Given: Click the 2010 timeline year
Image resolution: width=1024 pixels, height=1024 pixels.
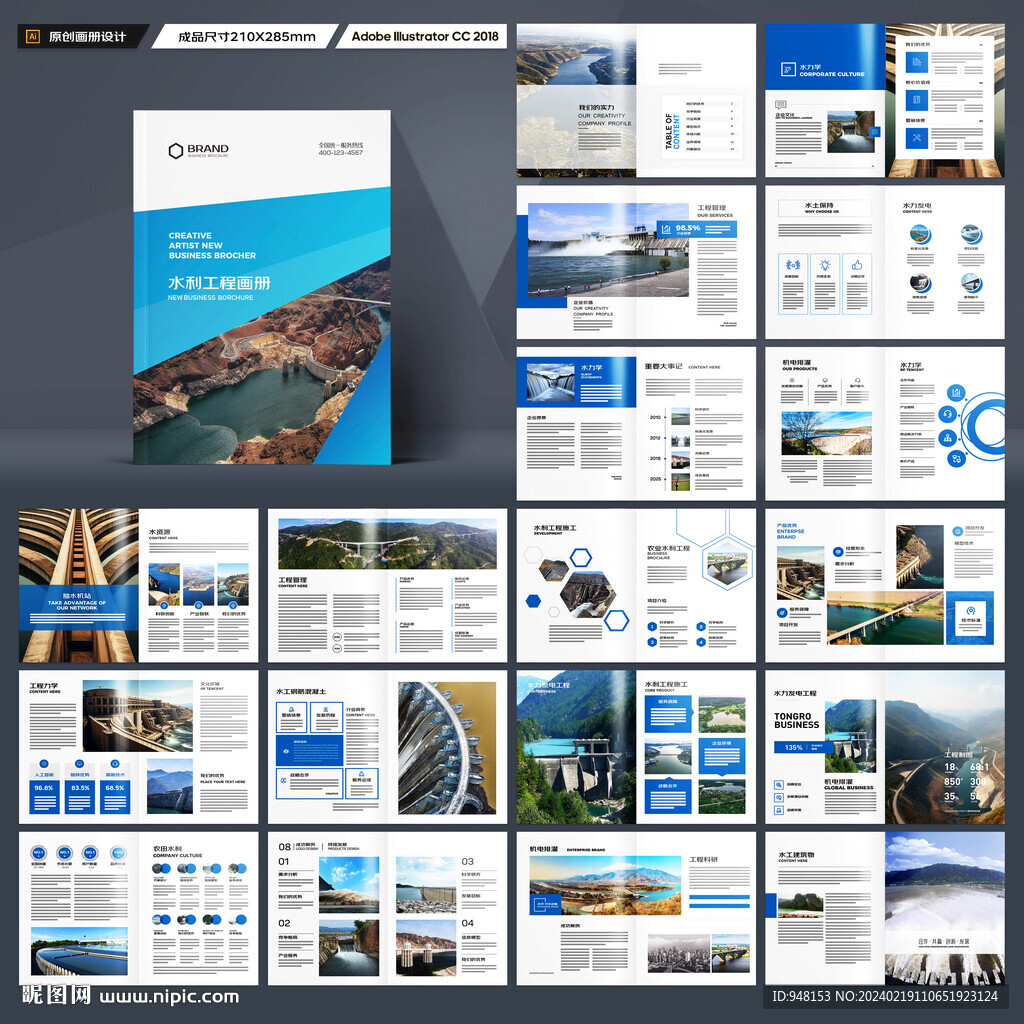Looking at the screenshot, I should (655, 417).
